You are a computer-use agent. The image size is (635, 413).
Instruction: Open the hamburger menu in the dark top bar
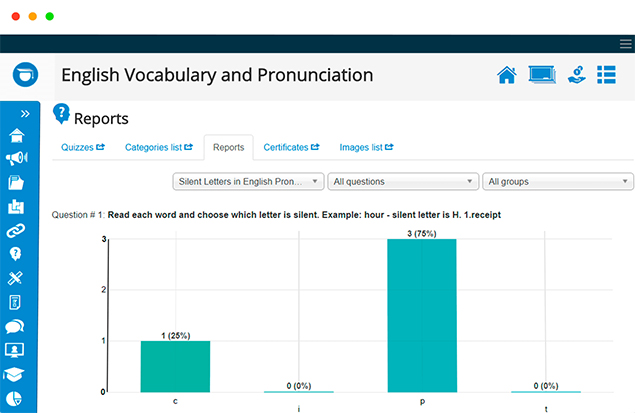(626, 44)
